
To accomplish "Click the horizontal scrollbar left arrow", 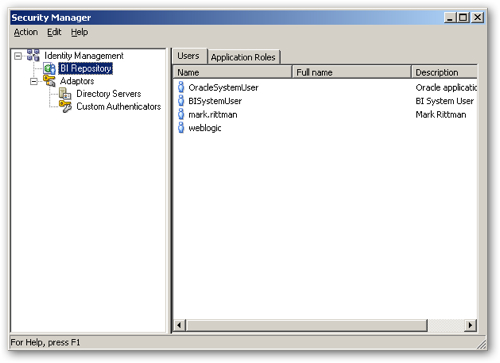I will 179,325.
